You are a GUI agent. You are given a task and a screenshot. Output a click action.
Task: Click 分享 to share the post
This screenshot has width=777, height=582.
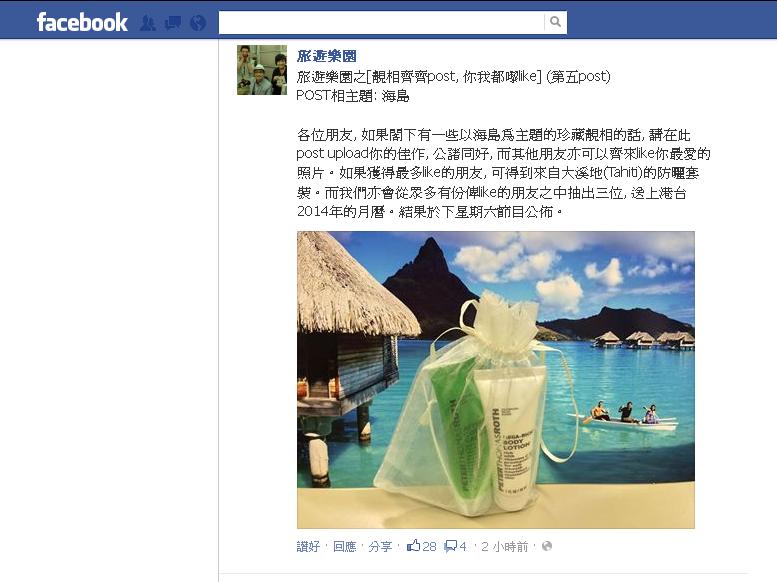[380, 546]
